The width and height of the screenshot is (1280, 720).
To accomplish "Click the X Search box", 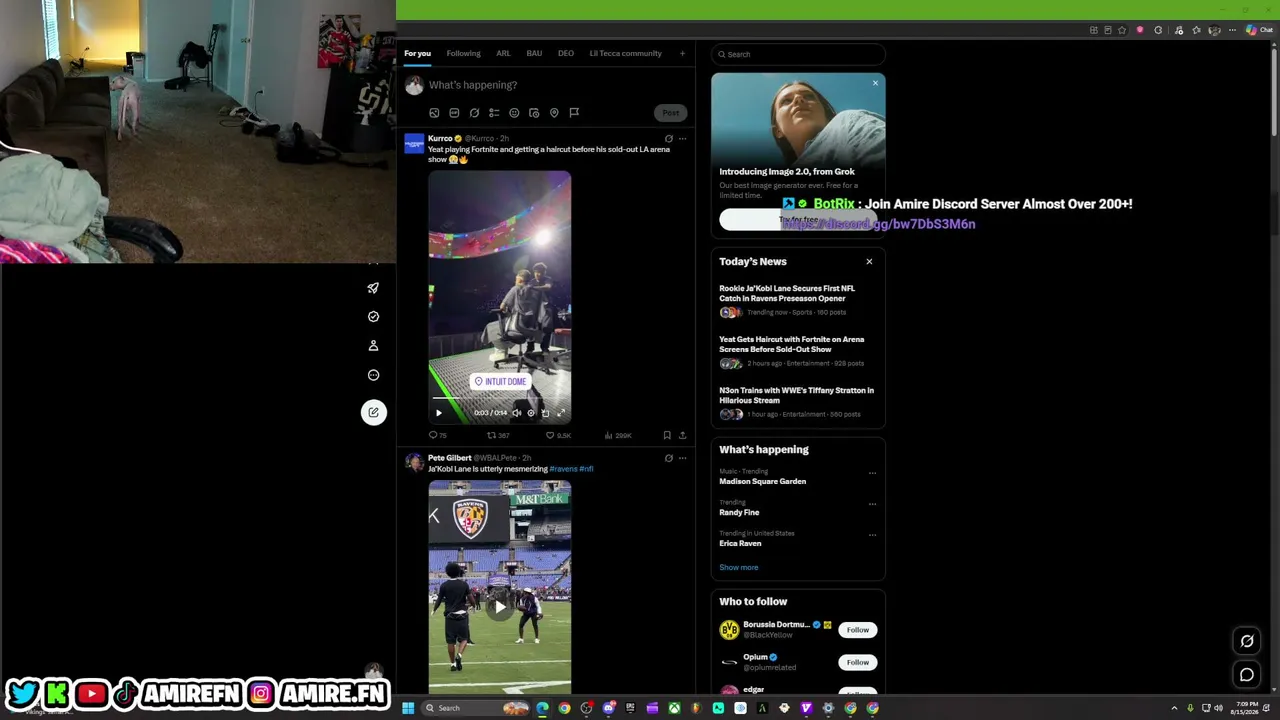I will pyautogui.click(x=798, y=54).
